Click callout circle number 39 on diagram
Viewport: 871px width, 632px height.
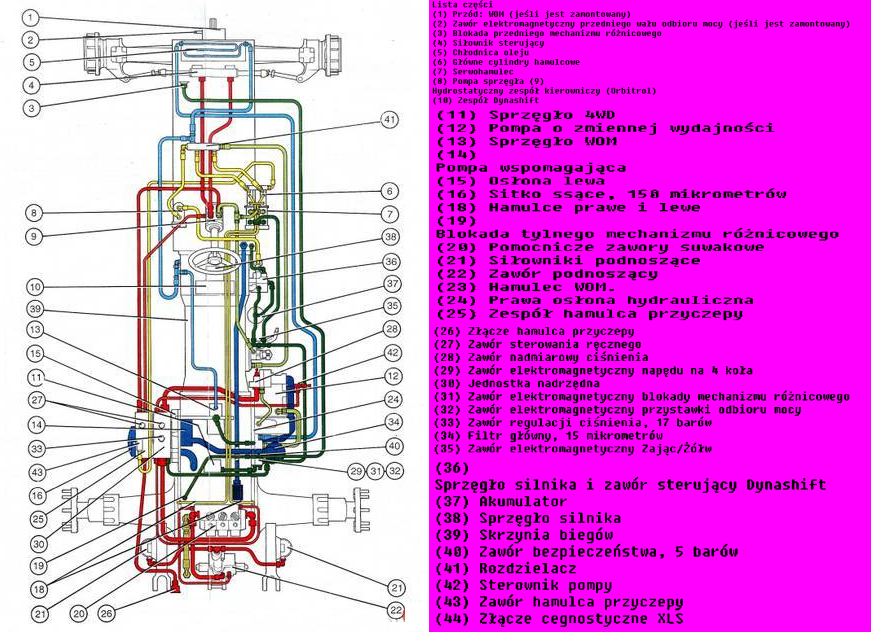tap(36, 310)
